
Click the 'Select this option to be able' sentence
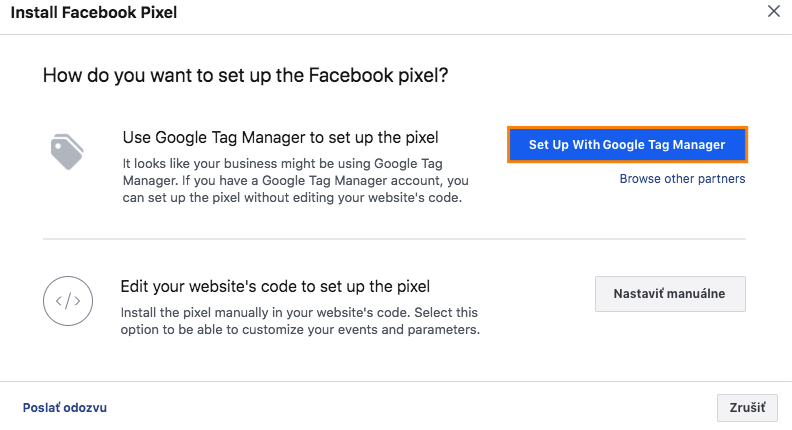(300, 329)
